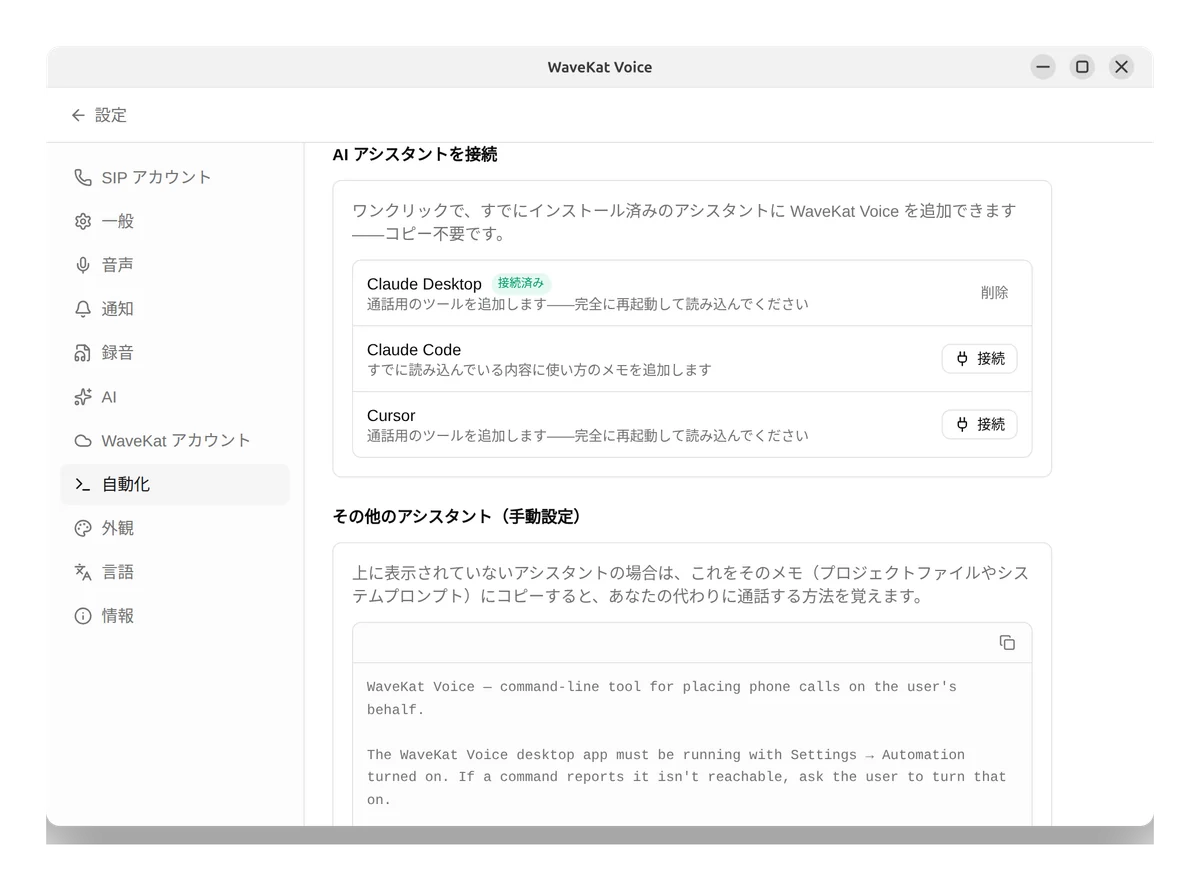Click the microphone icon for 音声
This screenshot has width=1200, height=872.
(x=83, y=265)
